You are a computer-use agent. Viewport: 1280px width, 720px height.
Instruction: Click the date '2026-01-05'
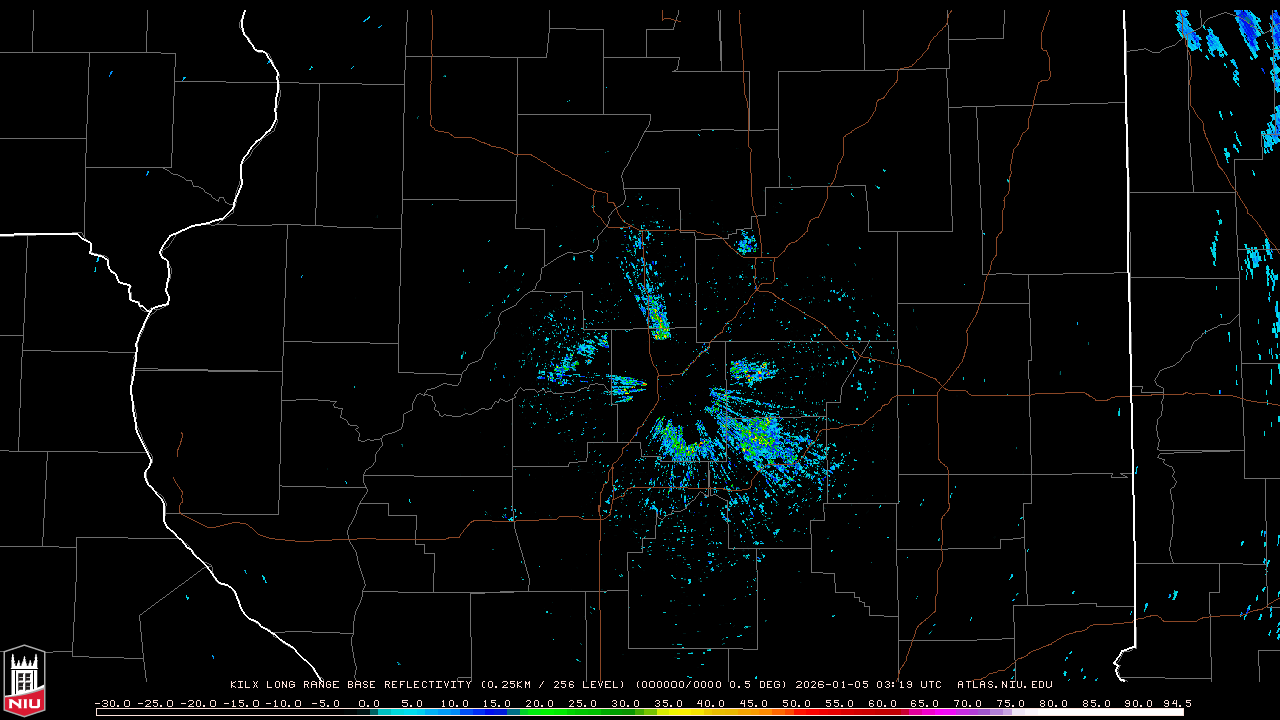tap(830, 685)
